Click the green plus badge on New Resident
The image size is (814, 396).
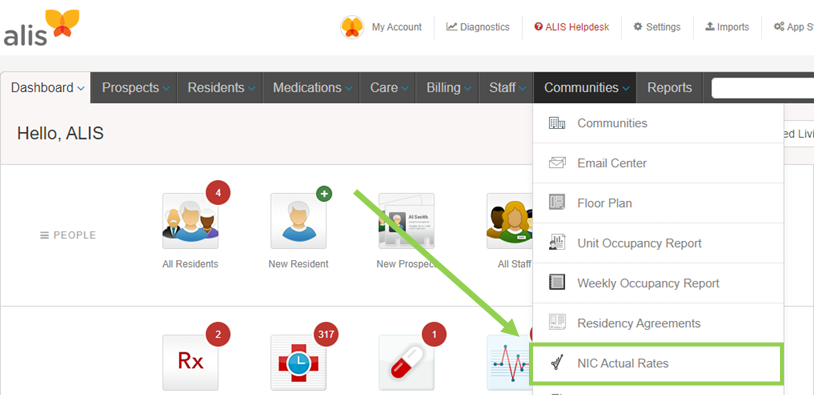tap(324, 194)
